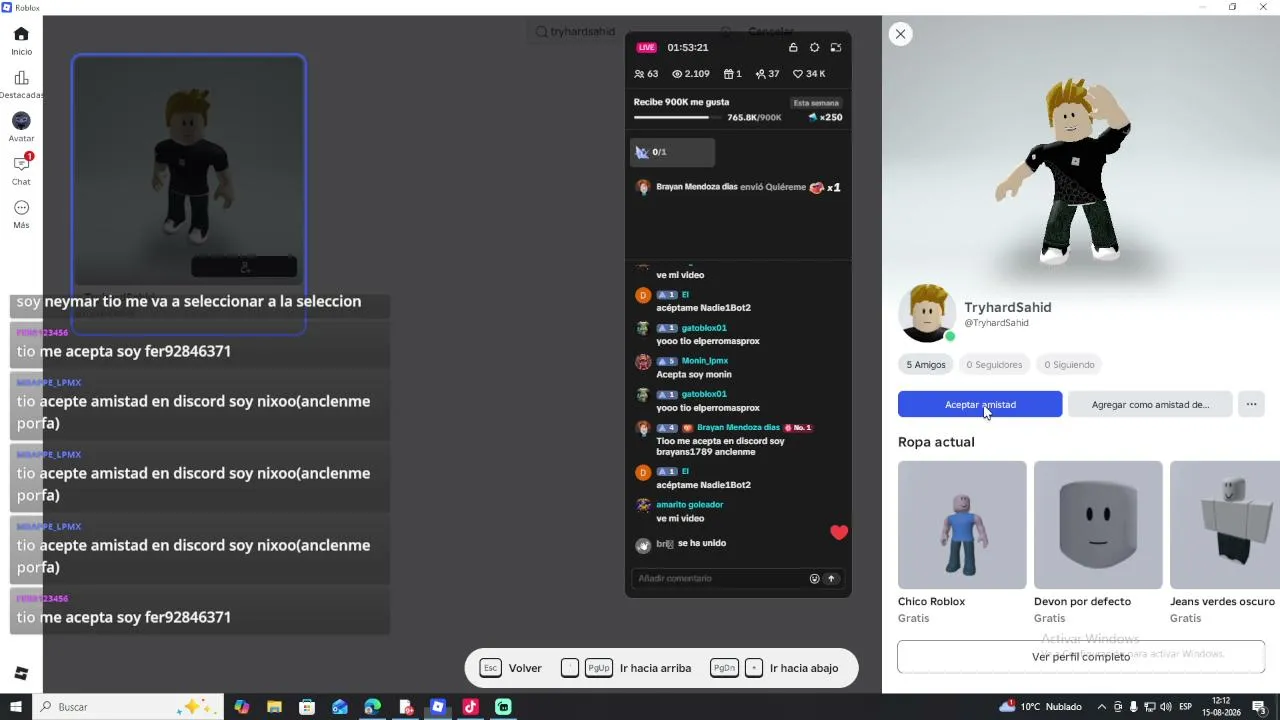
Task: Open Roblox Chat with notification badge
Action: point(21,170)
